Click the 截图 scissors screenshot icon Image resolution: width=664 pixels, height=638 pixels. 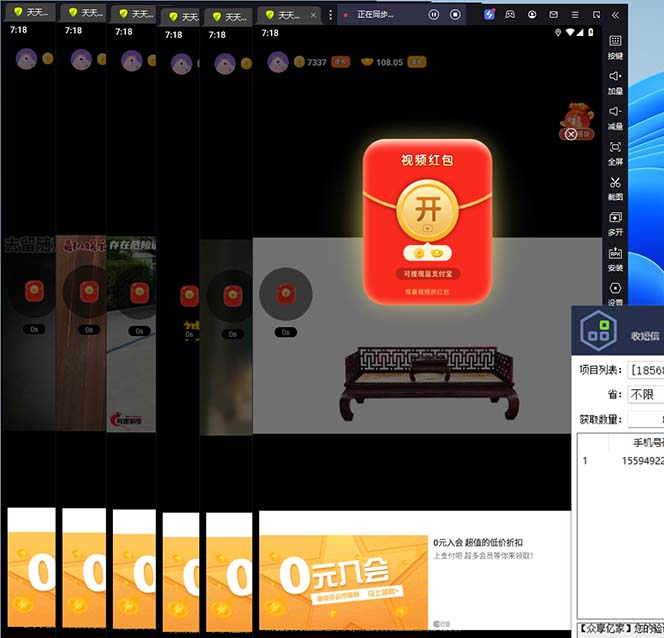click(615, 187)
